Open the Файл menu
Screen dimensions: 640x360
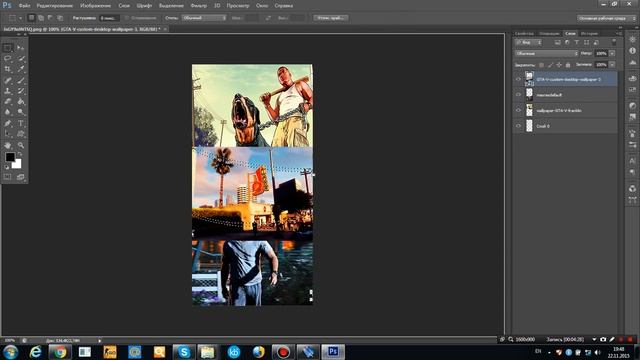coord(24,6)
